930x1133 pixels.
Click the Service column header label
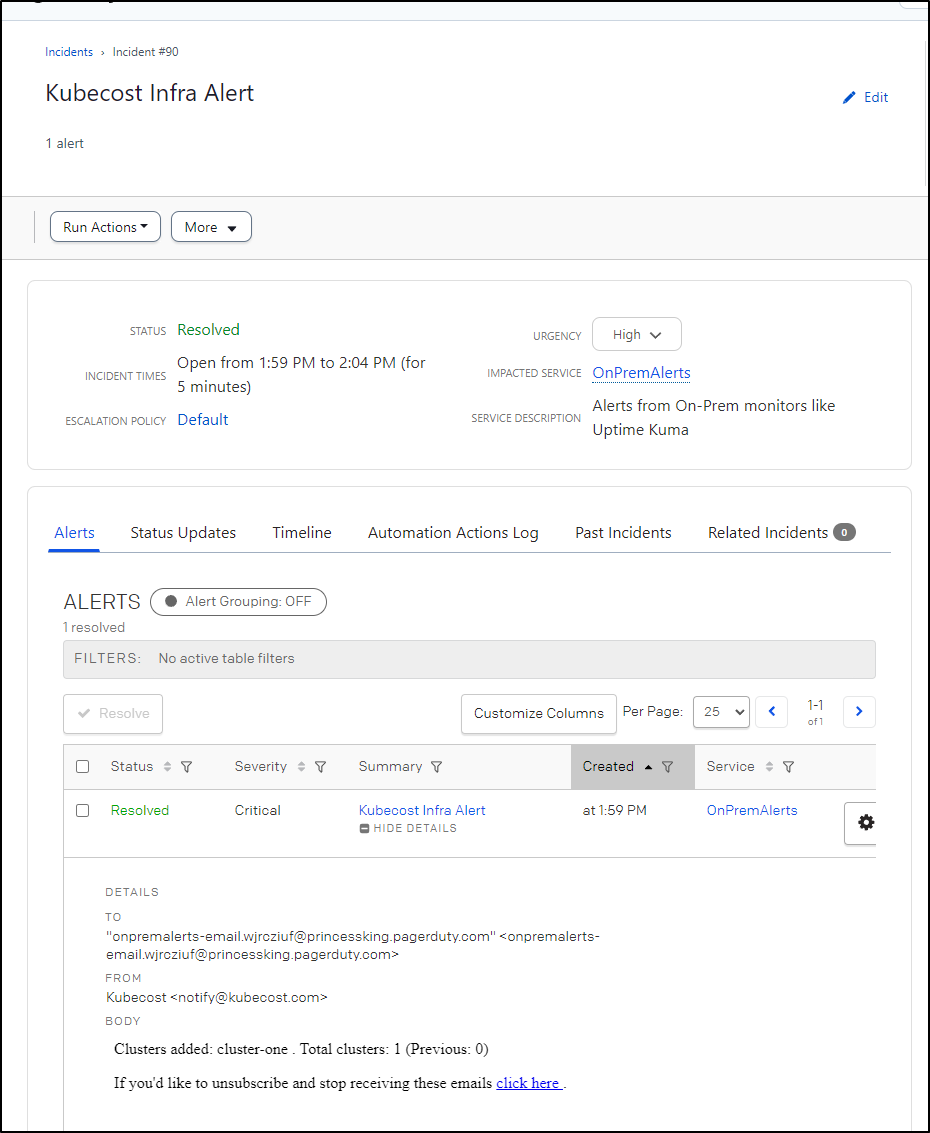731,767
